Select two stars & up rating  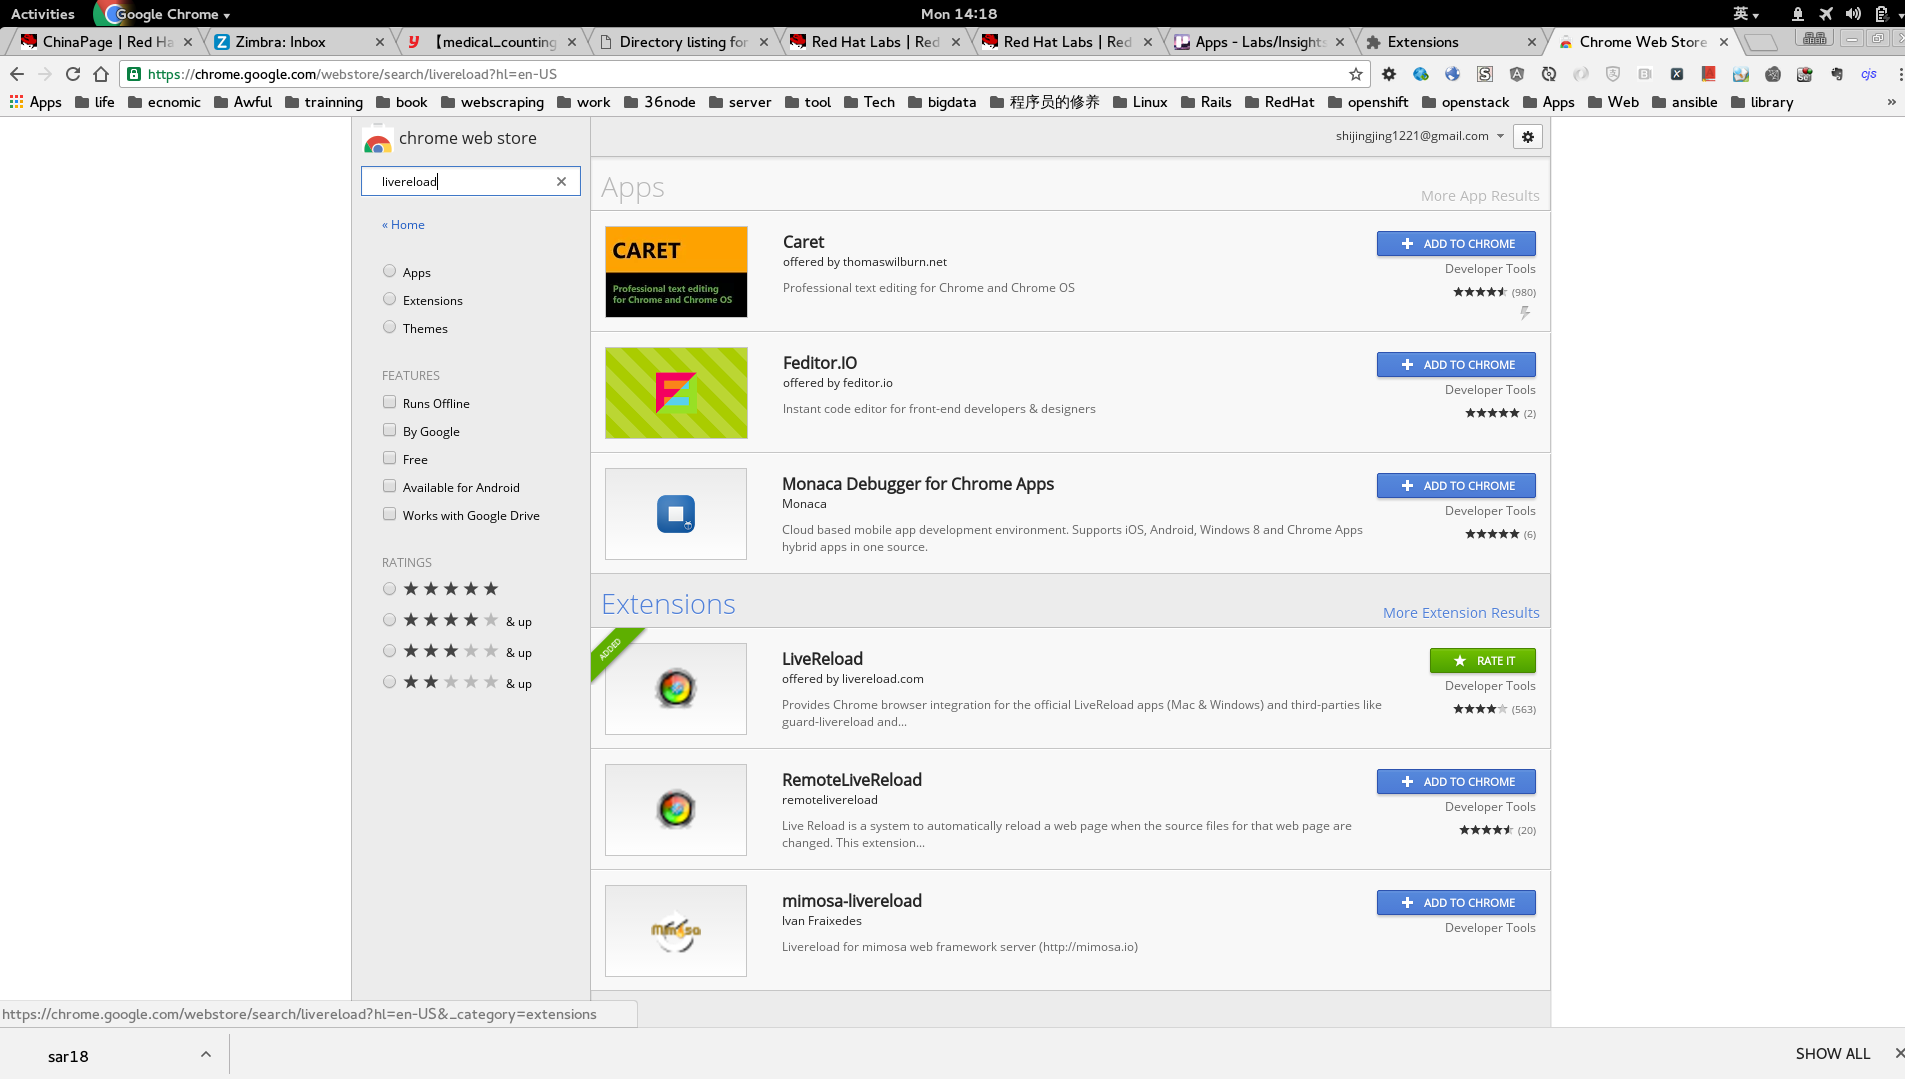tap(389, 682)
